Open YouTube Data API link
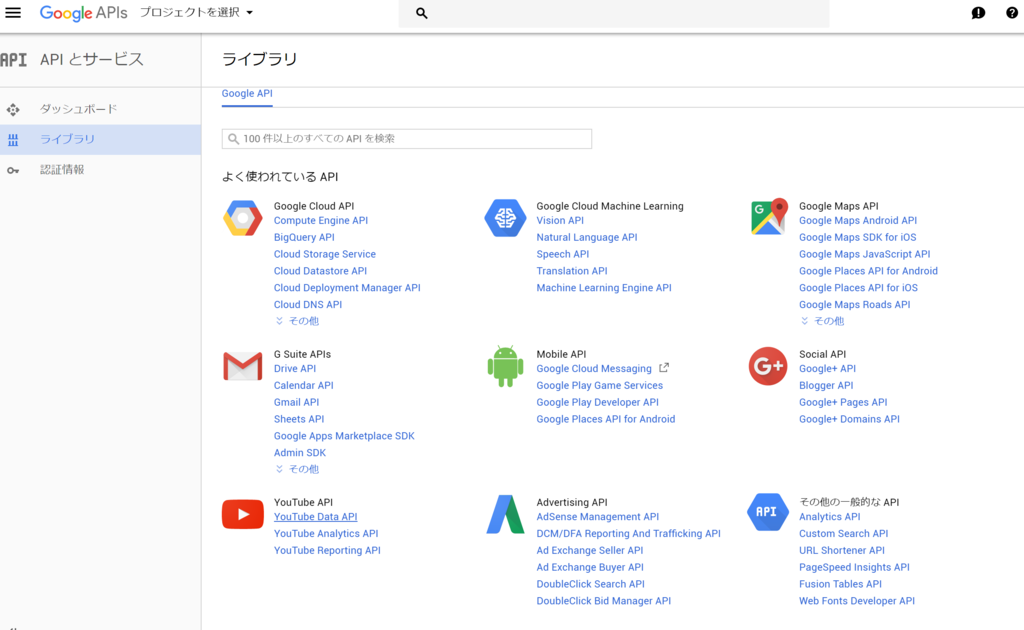 pos(315,517)
